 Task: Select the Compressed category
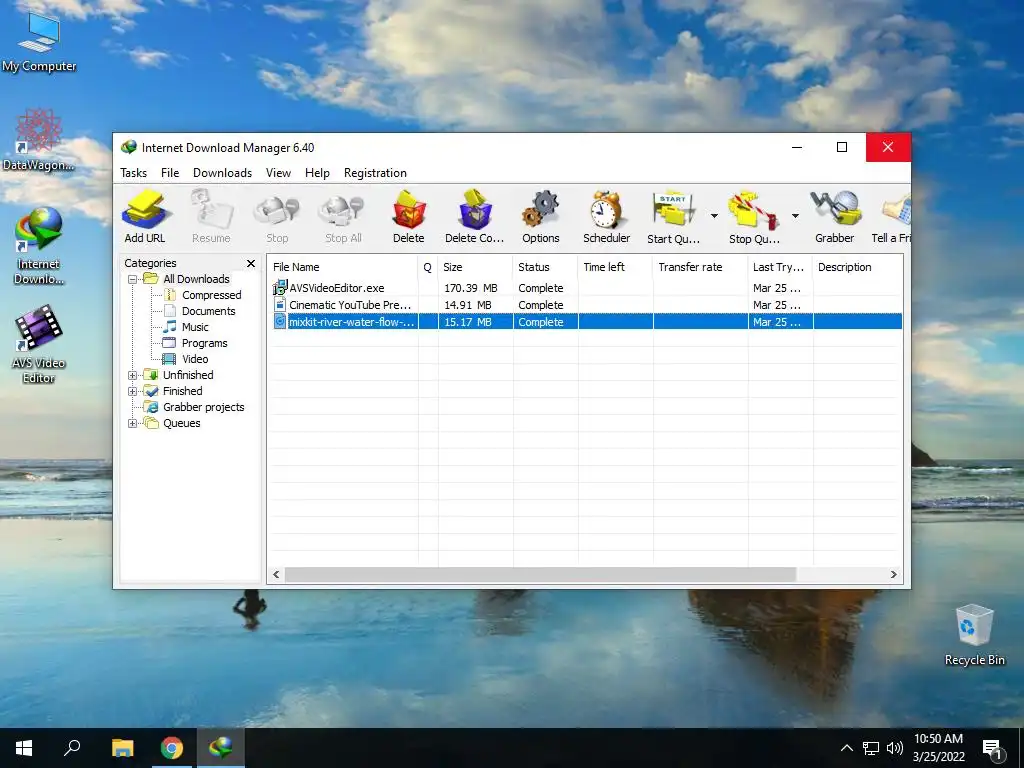point(212,295)
